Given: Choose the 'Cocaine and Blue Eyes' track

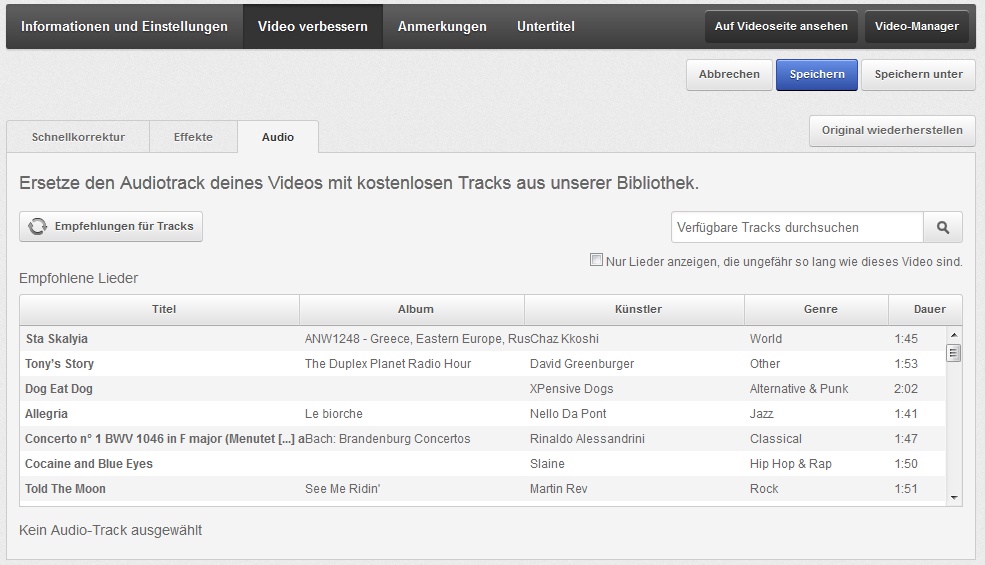Looking at the screenshot, I should click(89, 464).
